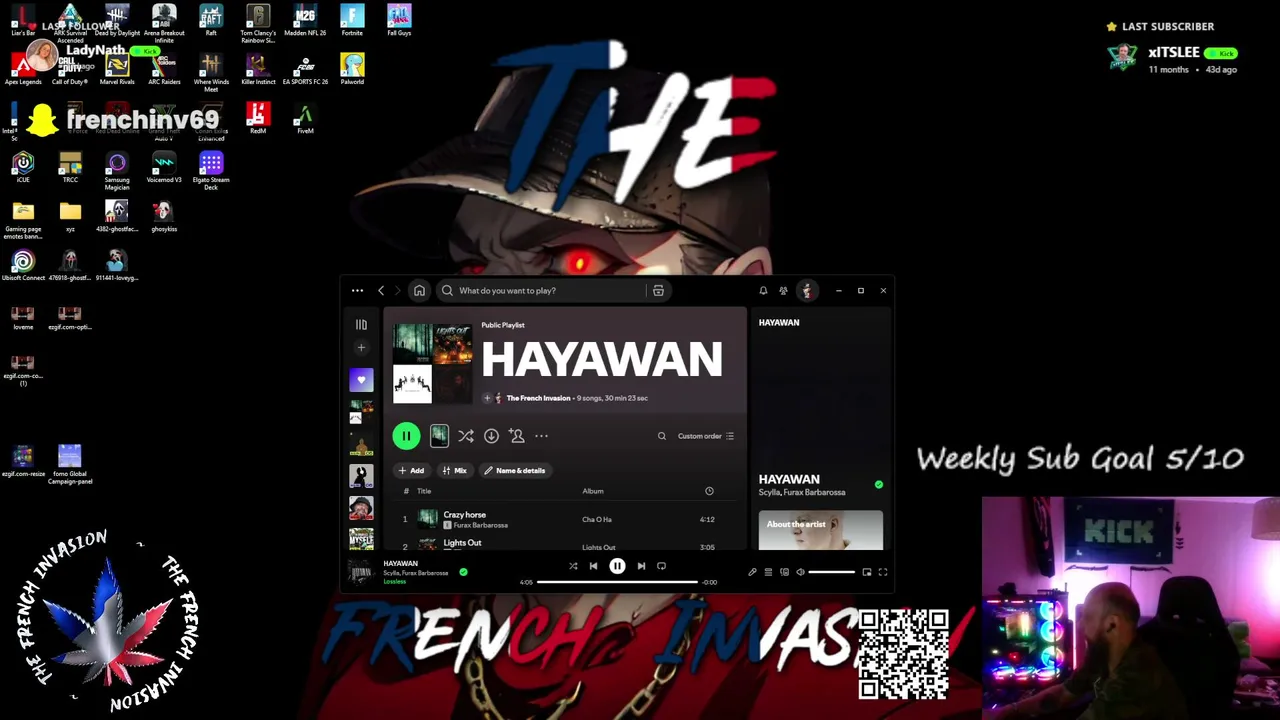Open the Friend Activity people icon
This screenshot has width=1280, height=720.
pos(783,291)
